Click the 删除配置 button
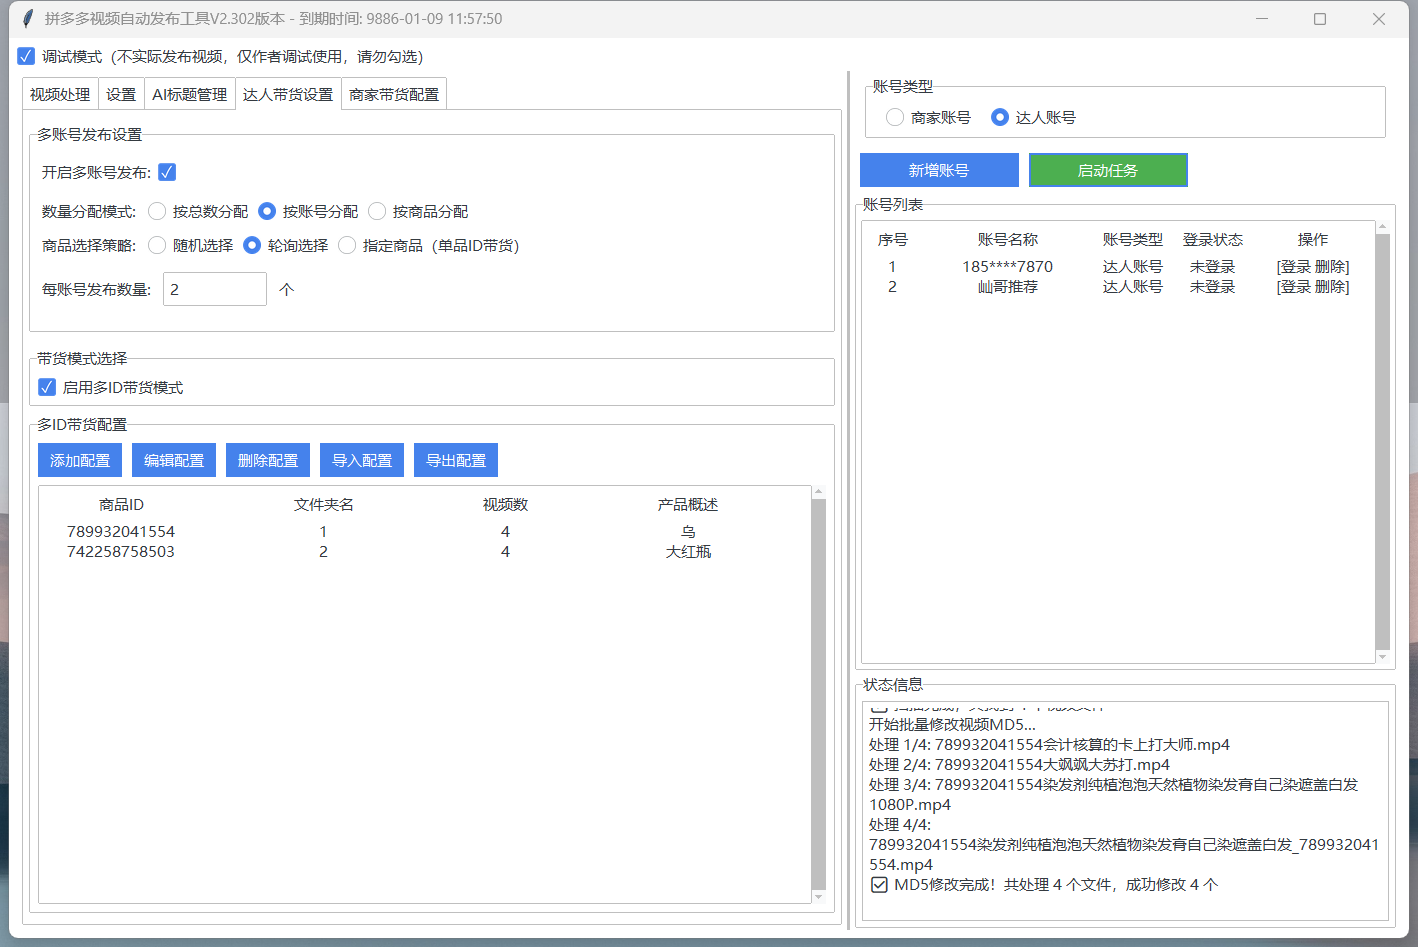This screenshot has height=947, width=1418. pyautogui.click(x=268, y=460)
